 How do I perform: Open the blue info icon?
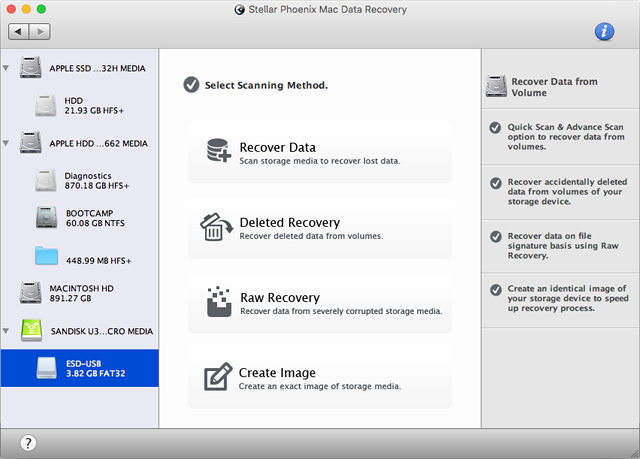click(x=604, y=32)
